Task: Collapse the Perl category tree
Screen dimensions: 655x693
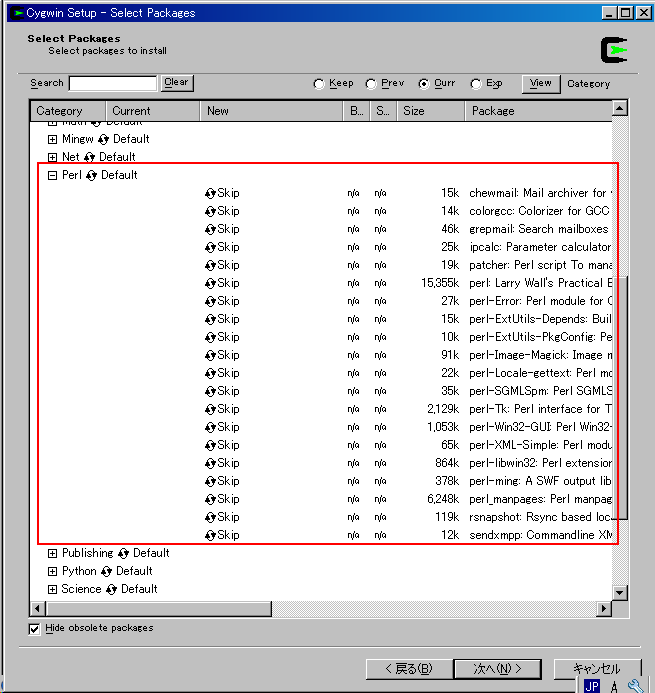Action: coord(53,175)
